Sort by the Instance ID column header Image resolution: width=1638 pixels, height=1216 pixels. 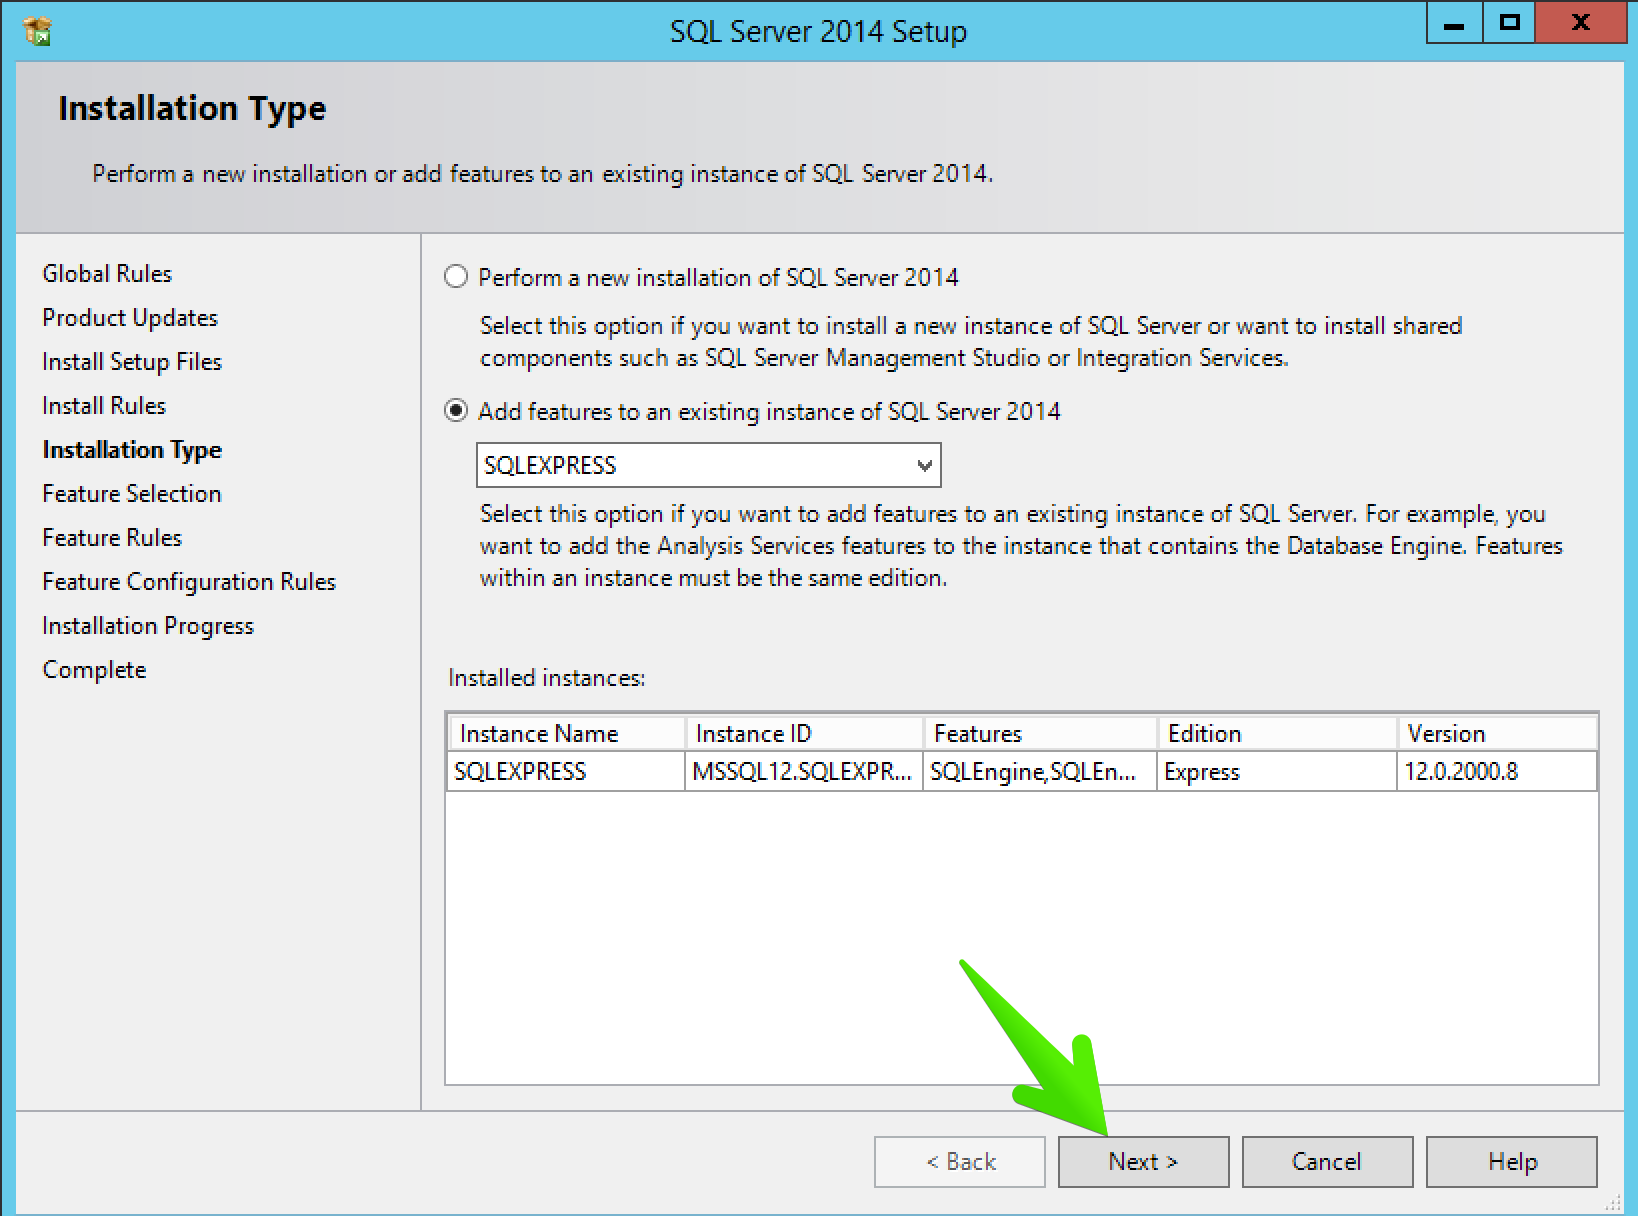(x=803, y=733)
